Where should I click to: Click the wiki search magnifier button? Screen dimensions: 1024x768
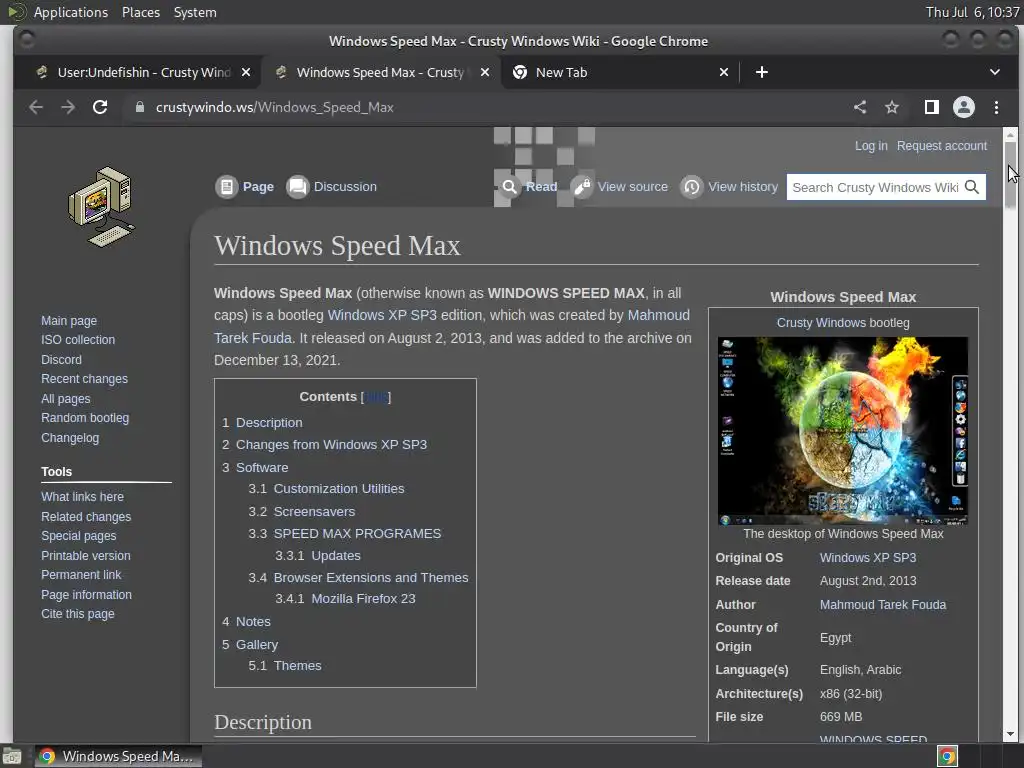coord(972,187)
